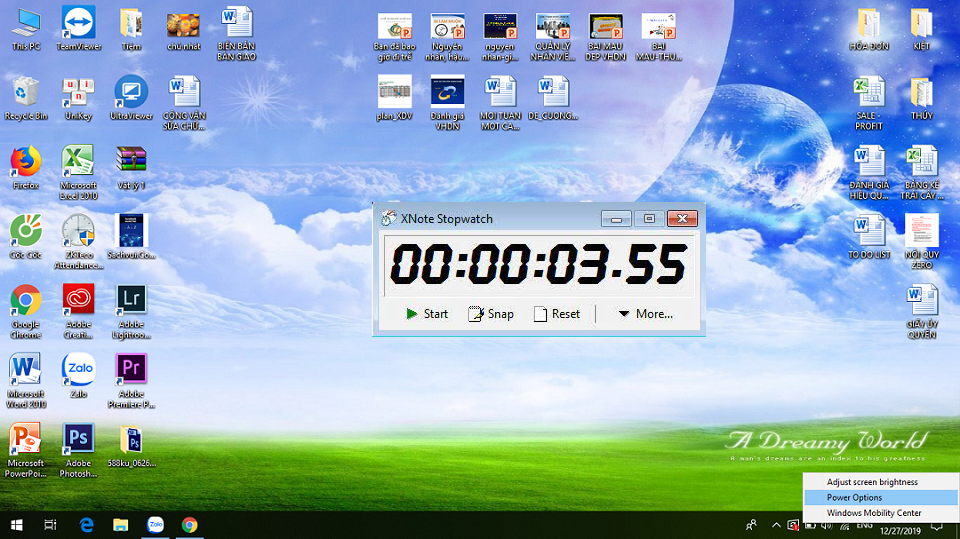Screen dimensions: 960x539
Task: Select the TO DO LIST Word document
Action: tap(869, 236)
